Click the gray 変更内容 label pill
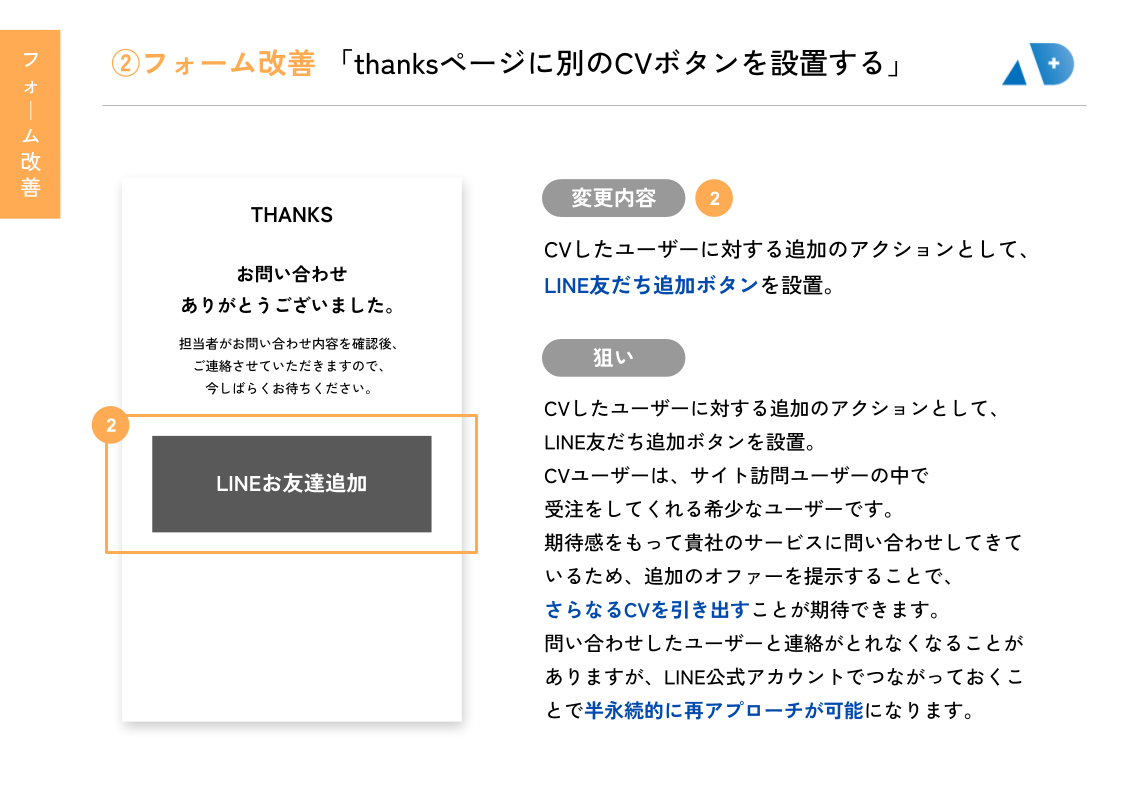Viewport: 1121px width, 793px height. pos(613,198)
